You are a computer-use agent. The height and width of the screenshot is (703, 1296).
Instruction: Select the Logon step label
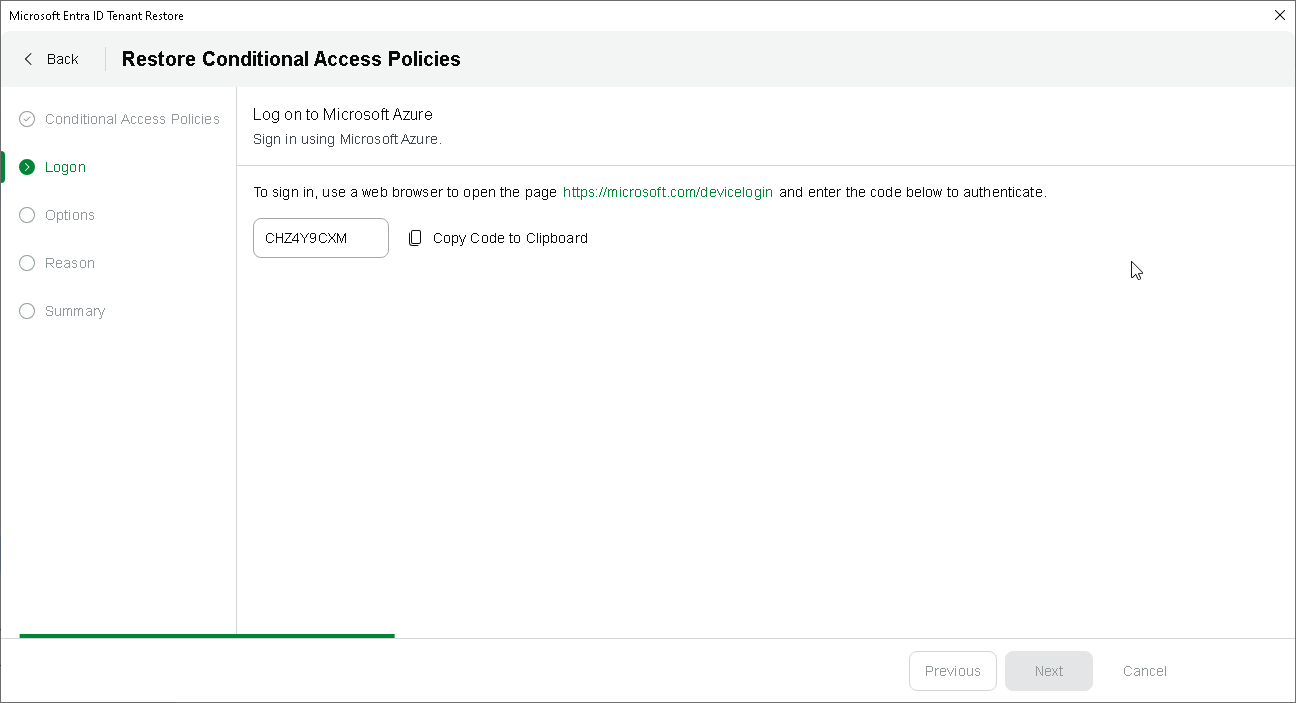tap(65, 167)
